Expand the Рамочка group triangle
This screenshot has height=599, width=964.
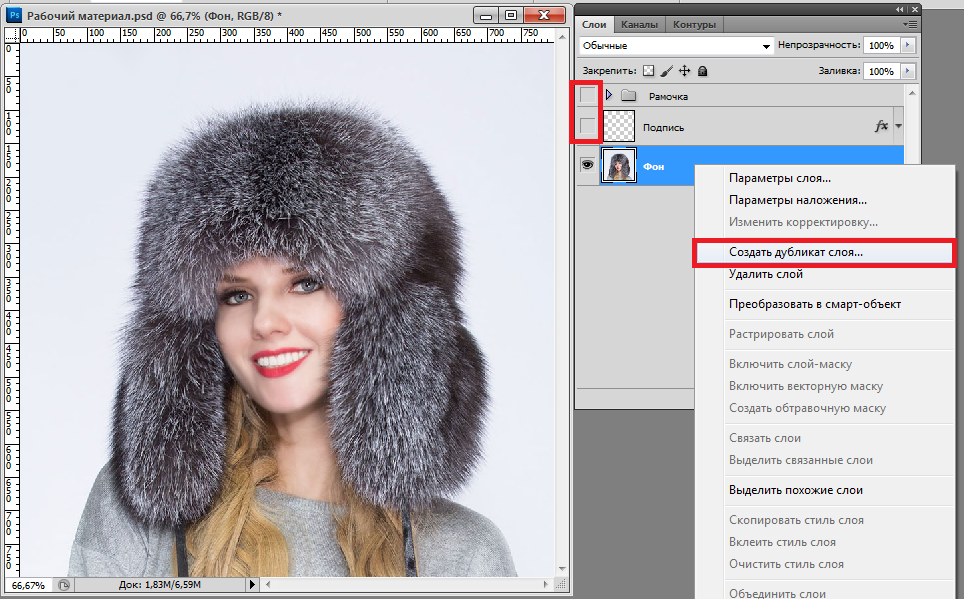[608, 96]
